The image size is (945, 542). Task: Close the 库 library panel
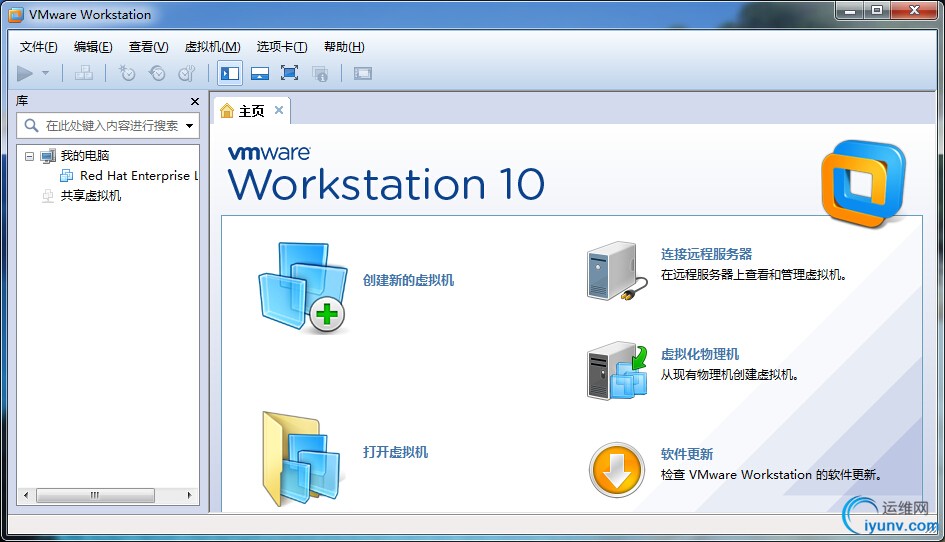click(x=195, y=101)
